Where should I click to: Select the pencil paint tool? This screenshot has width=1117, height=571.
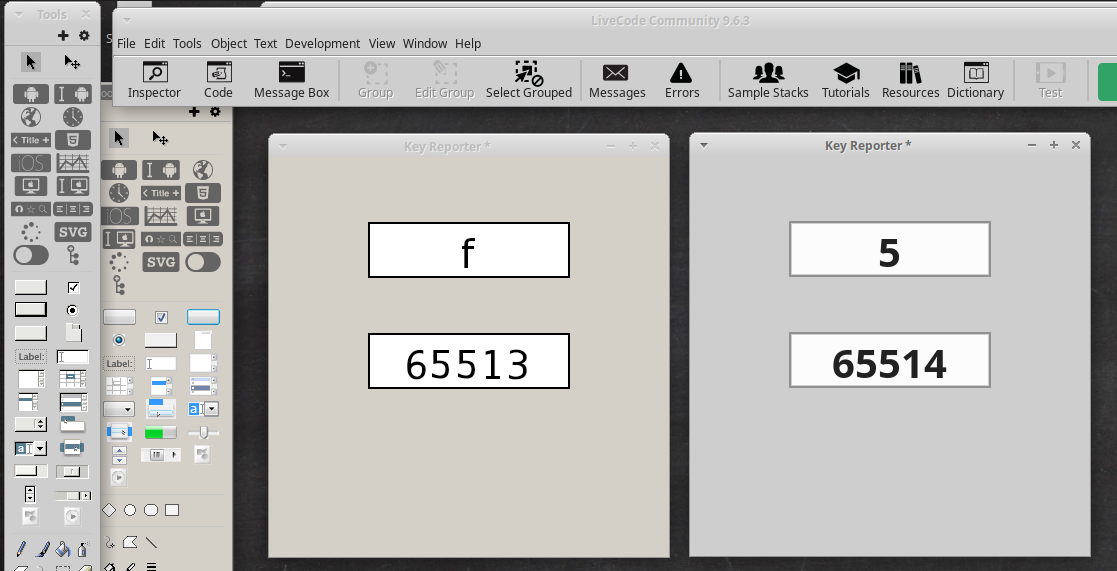pos(21,549)
